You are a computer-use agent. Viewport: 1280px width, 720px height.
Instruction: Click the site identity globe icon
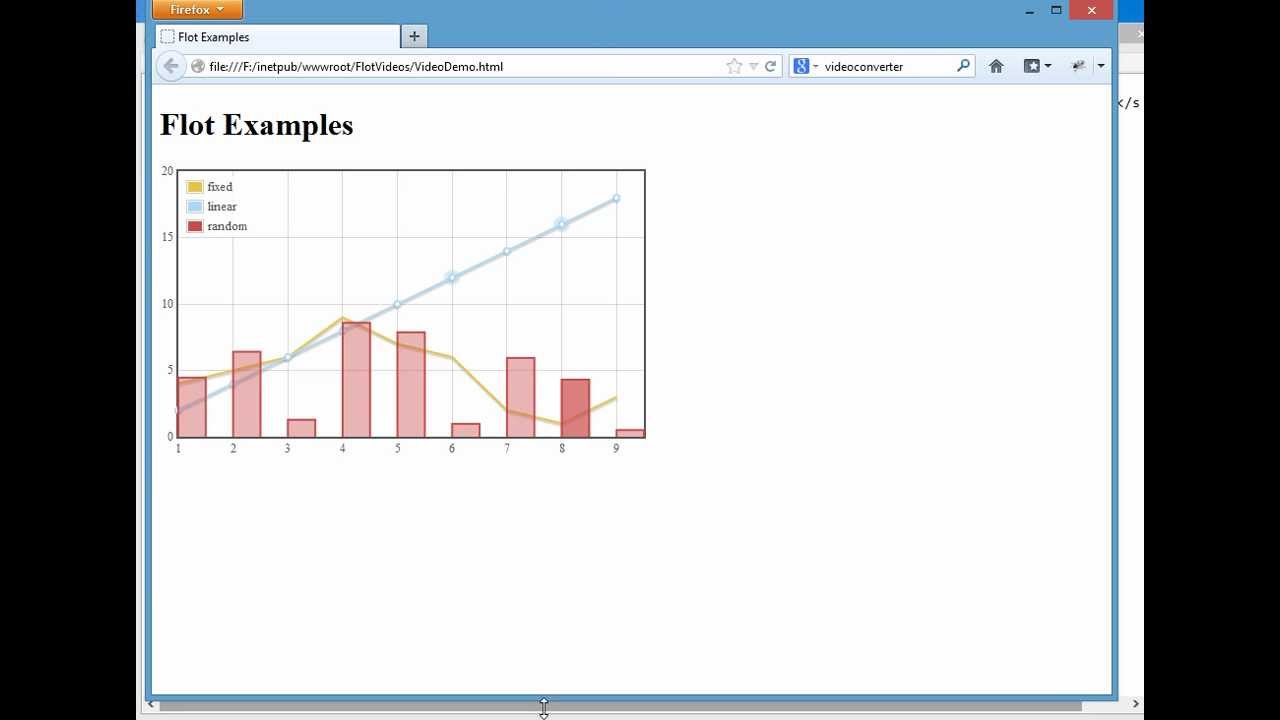(x=197, y=67)
